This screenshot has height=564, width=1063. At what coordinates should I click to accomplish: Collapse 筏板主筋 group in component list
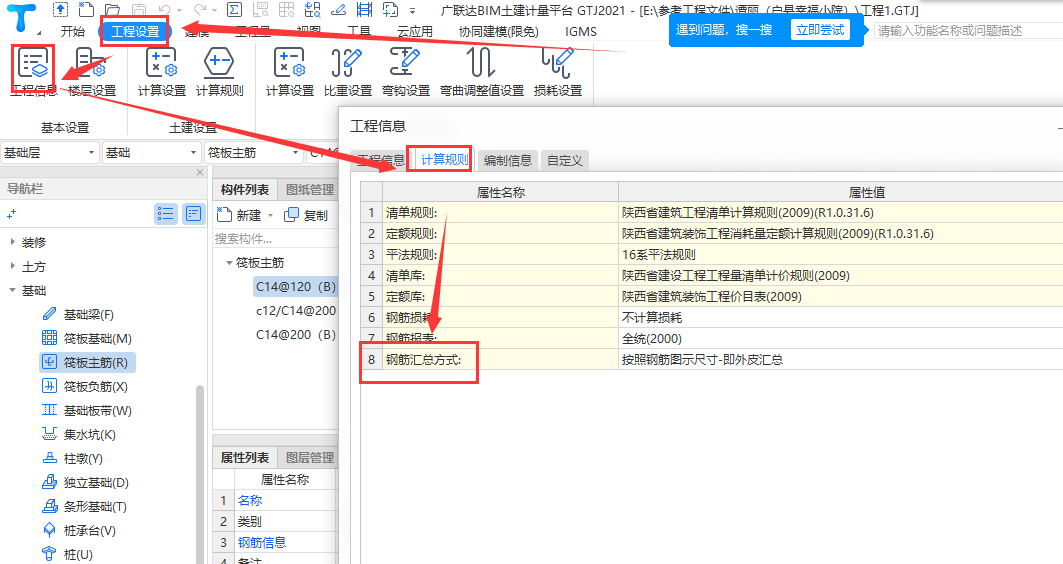(x=229, y=262)
